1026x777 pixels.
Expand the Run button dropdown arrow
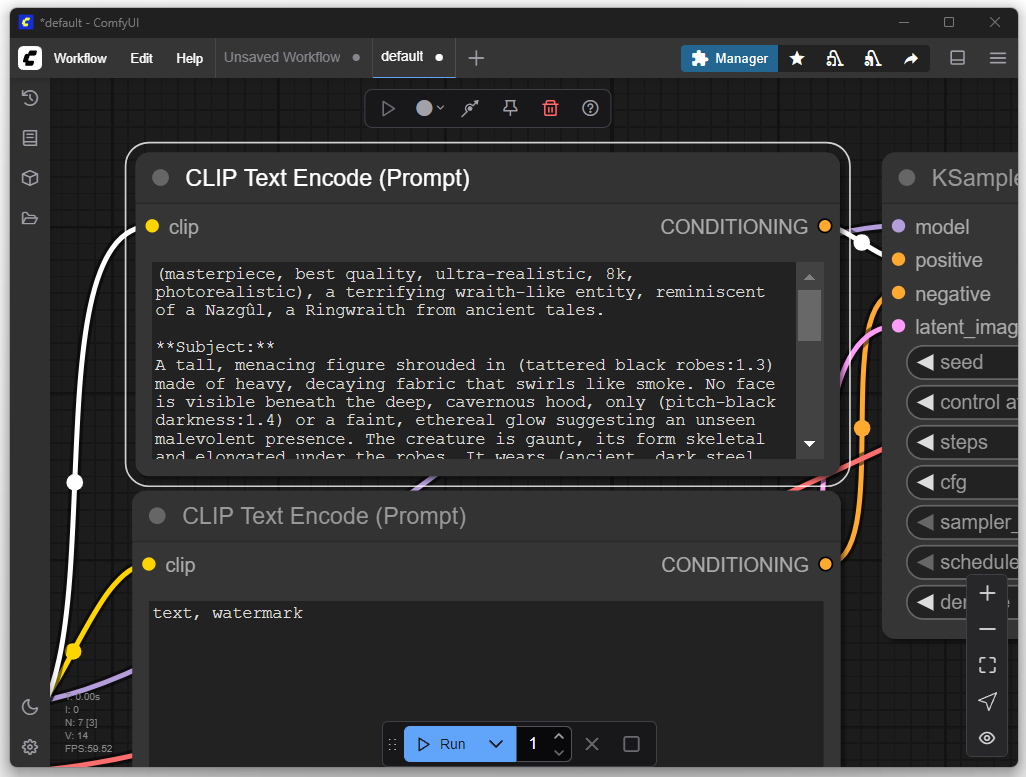(495, 744)
